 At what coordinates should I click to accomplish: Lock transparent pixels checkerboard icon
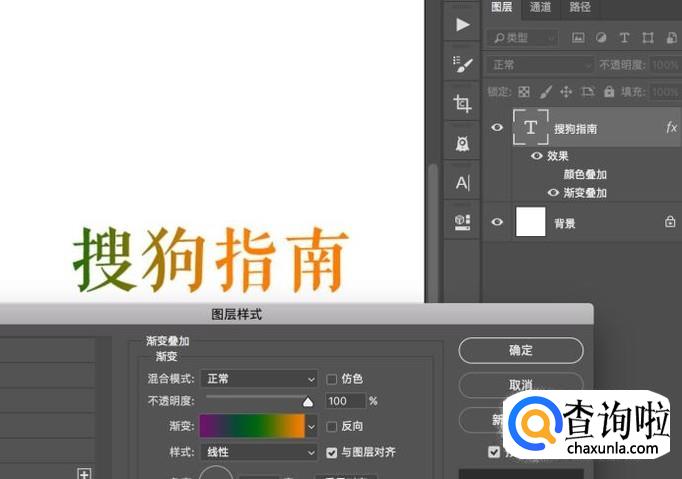[524, 91]
